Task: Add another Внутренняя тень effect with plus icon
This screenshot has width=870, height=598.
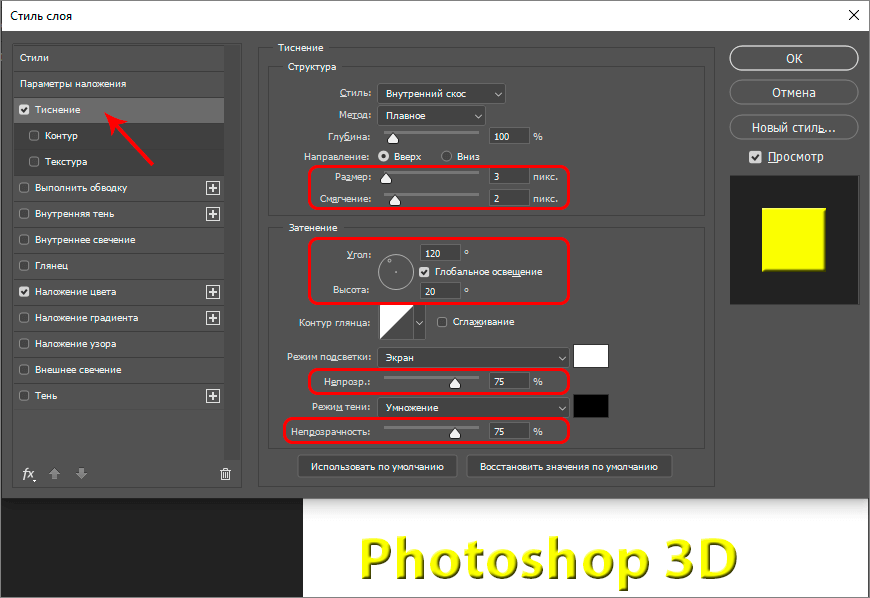Action: [212, 214]
